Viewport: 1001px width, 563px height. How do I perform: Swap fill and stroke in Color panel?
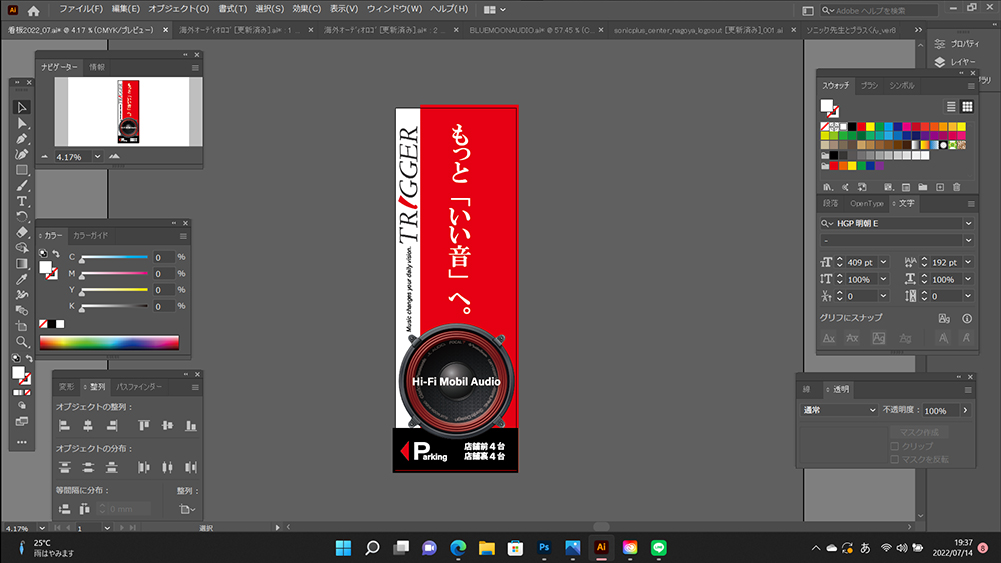[x=56, y=253]
